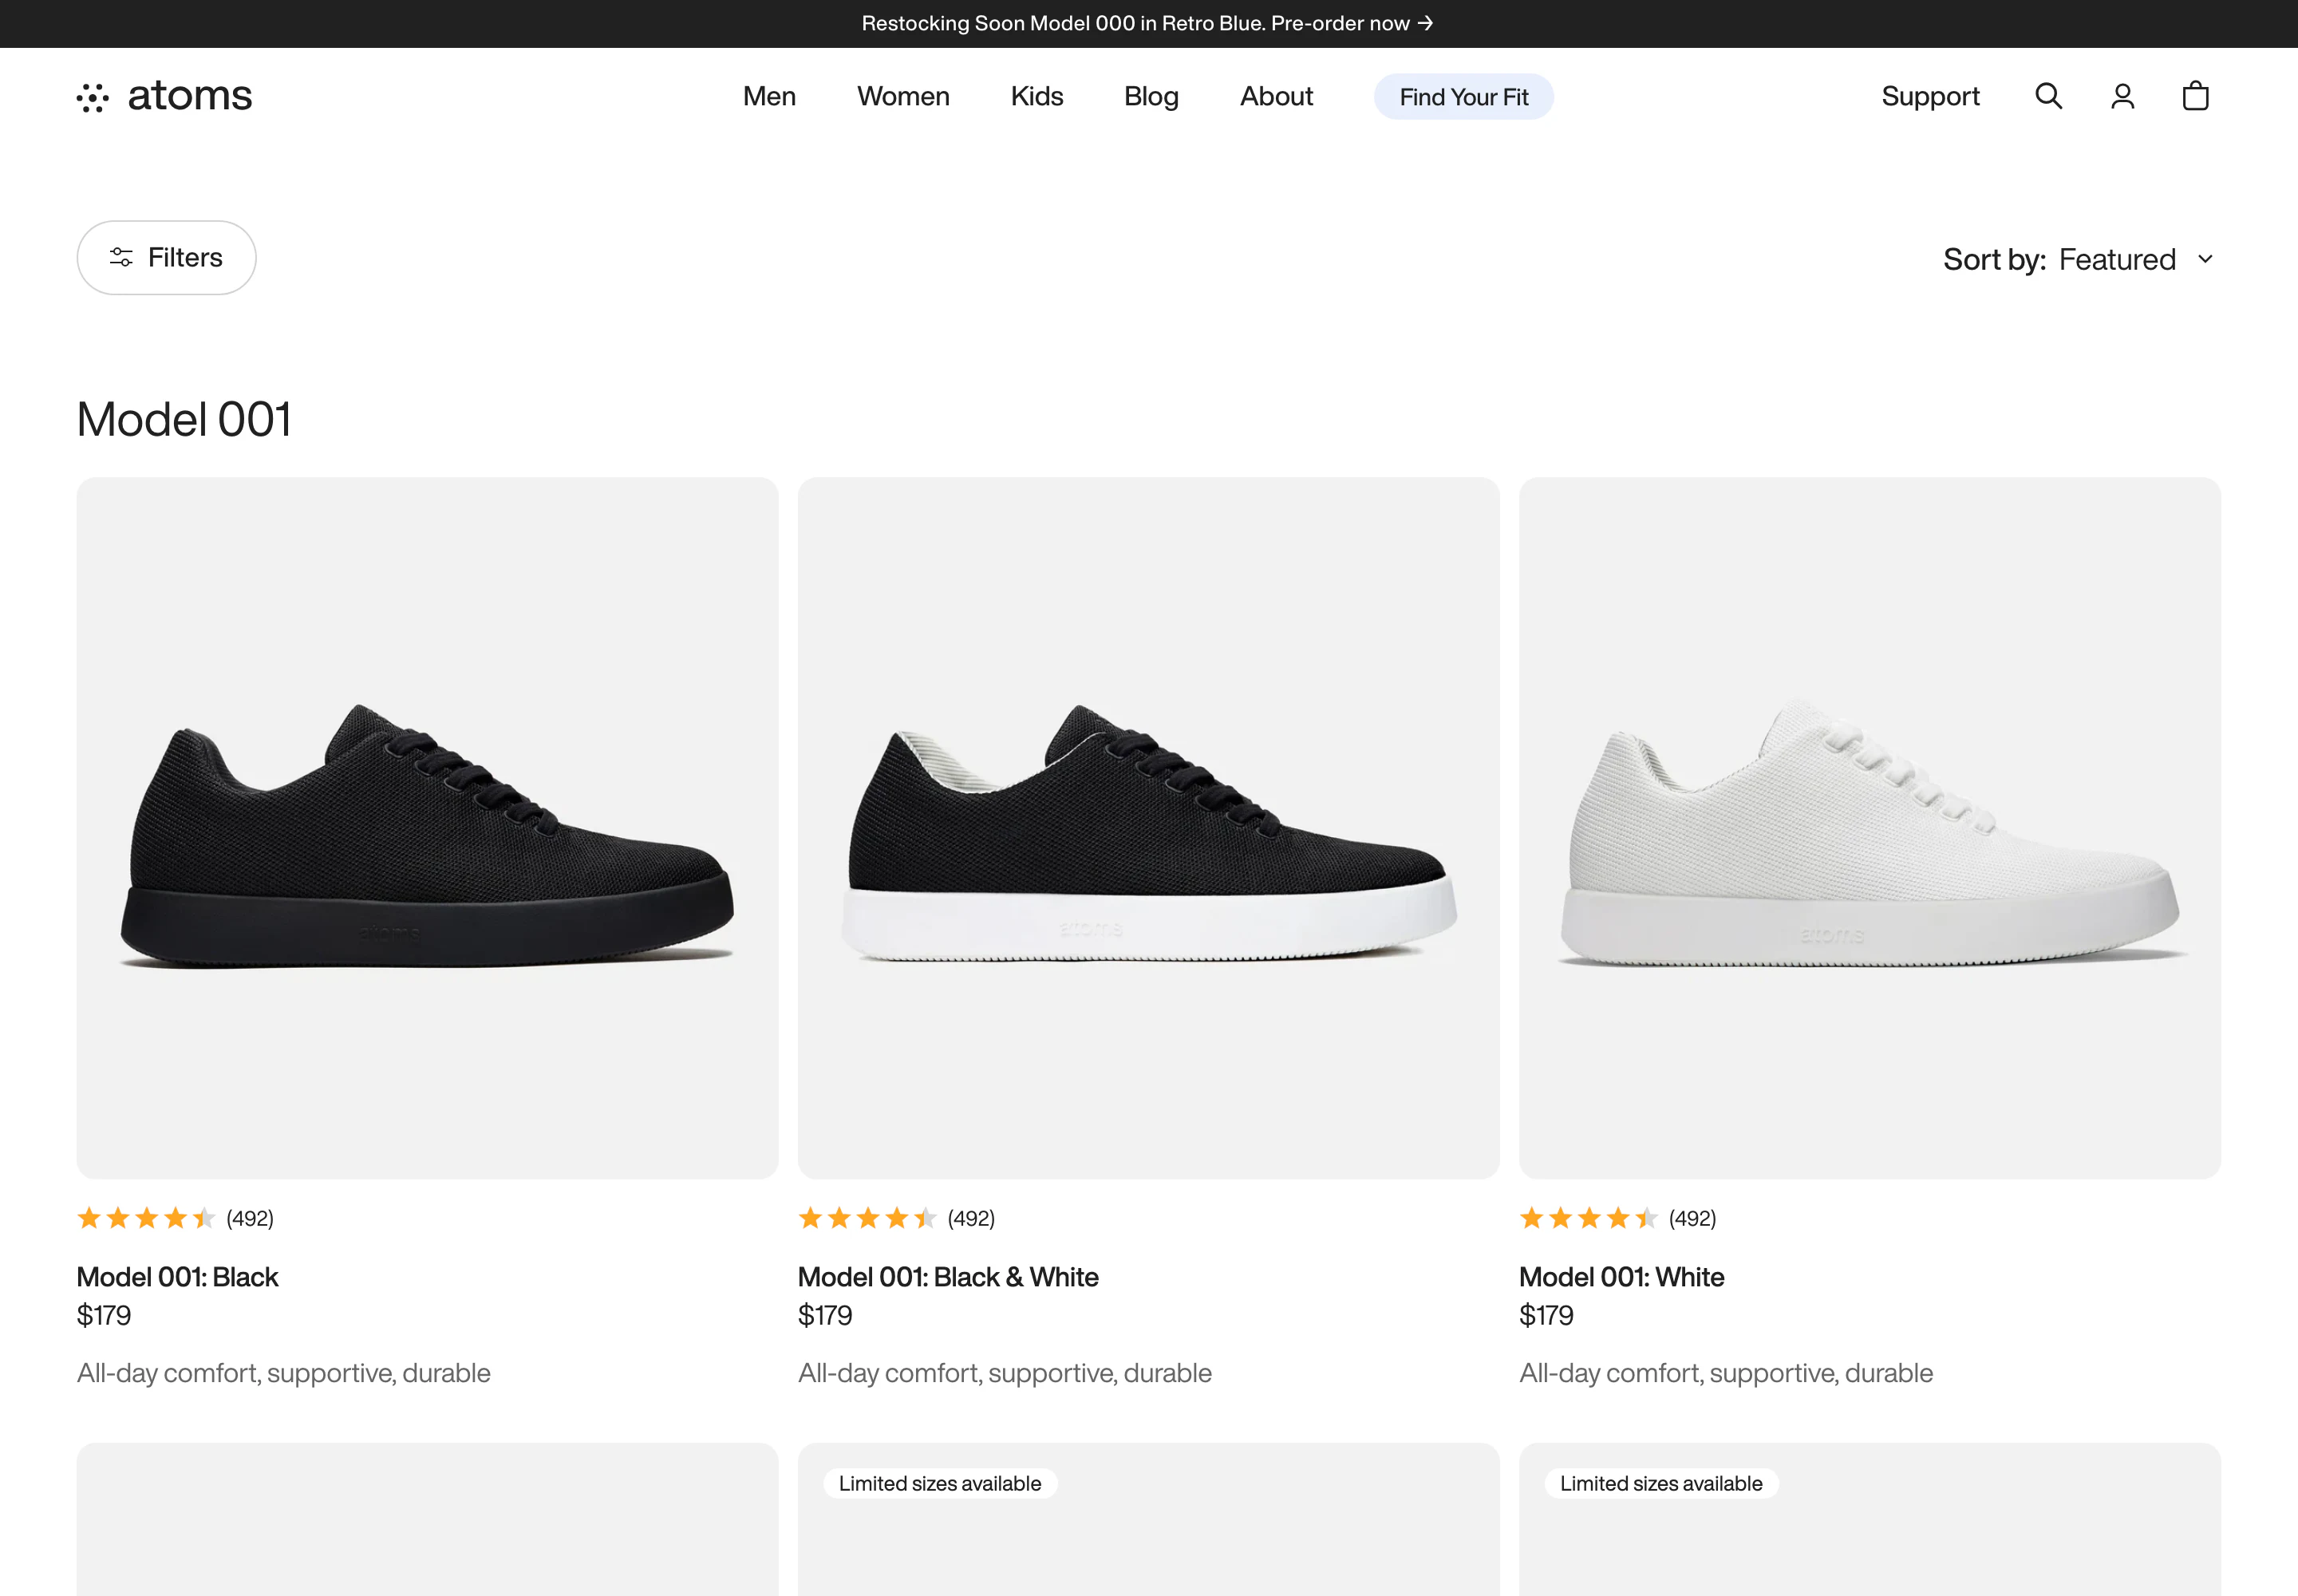Click the Model 001: Black & White title
This screenshot has height=1596, width=2298.
pyautogui.click(x=948, y=1277)
